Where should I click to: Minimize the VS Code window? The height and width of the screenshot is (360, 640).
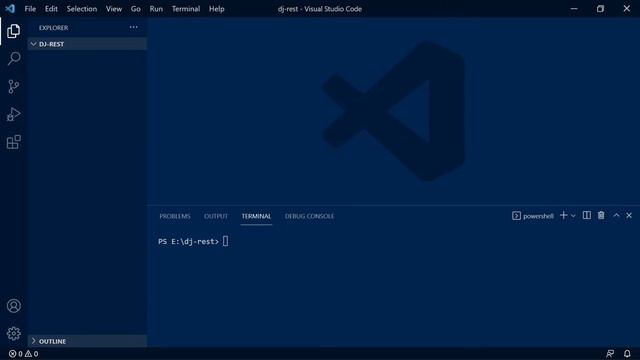pos(574,9)
